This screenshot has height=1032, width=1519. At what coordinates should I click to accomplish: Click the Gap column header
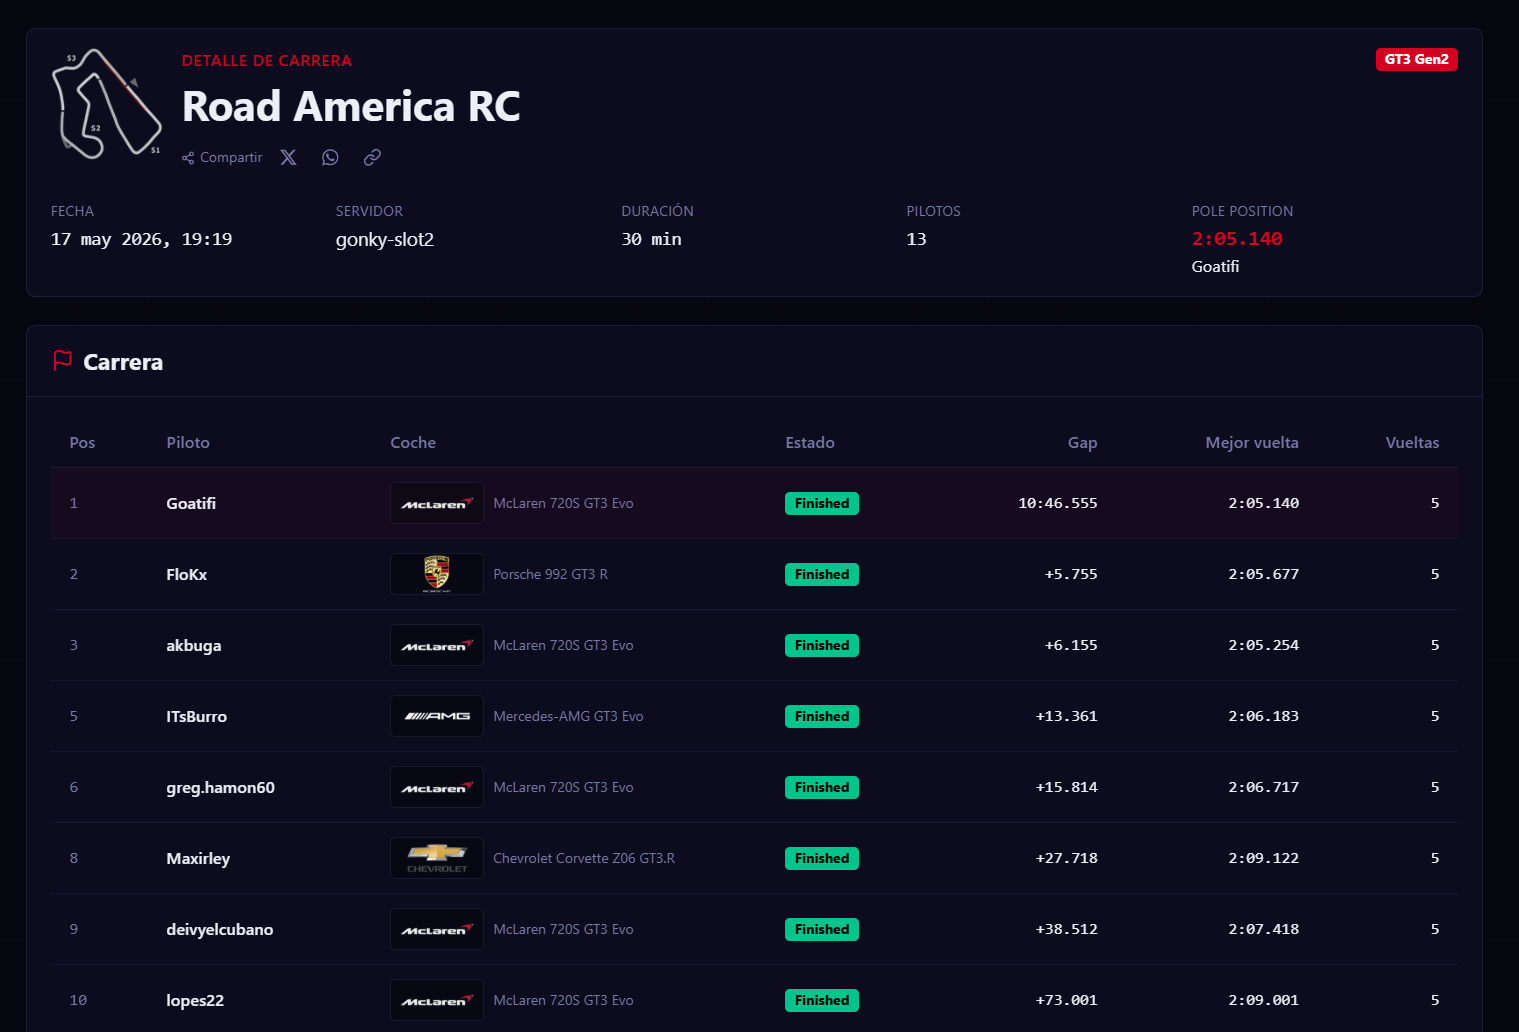point(1082,443)
